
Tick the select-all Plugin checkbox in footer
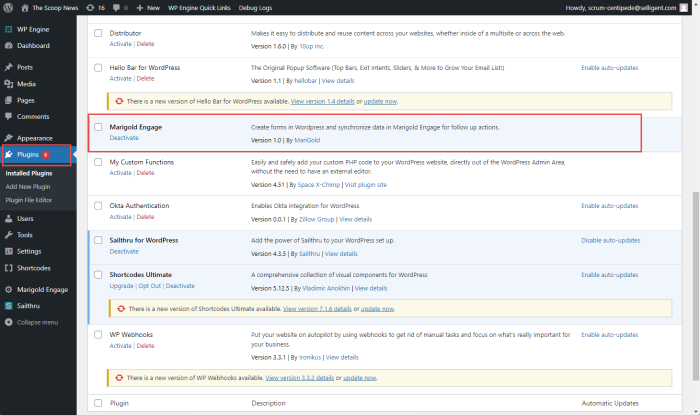click(97, 403)
